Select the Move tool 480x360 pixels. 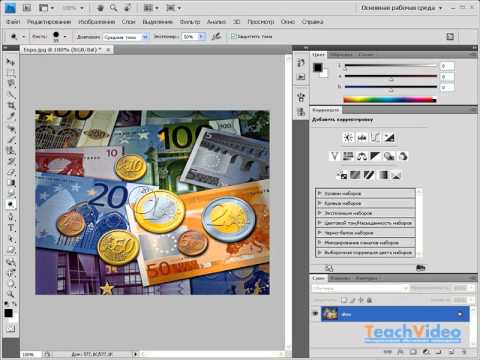tap(11, 62)
